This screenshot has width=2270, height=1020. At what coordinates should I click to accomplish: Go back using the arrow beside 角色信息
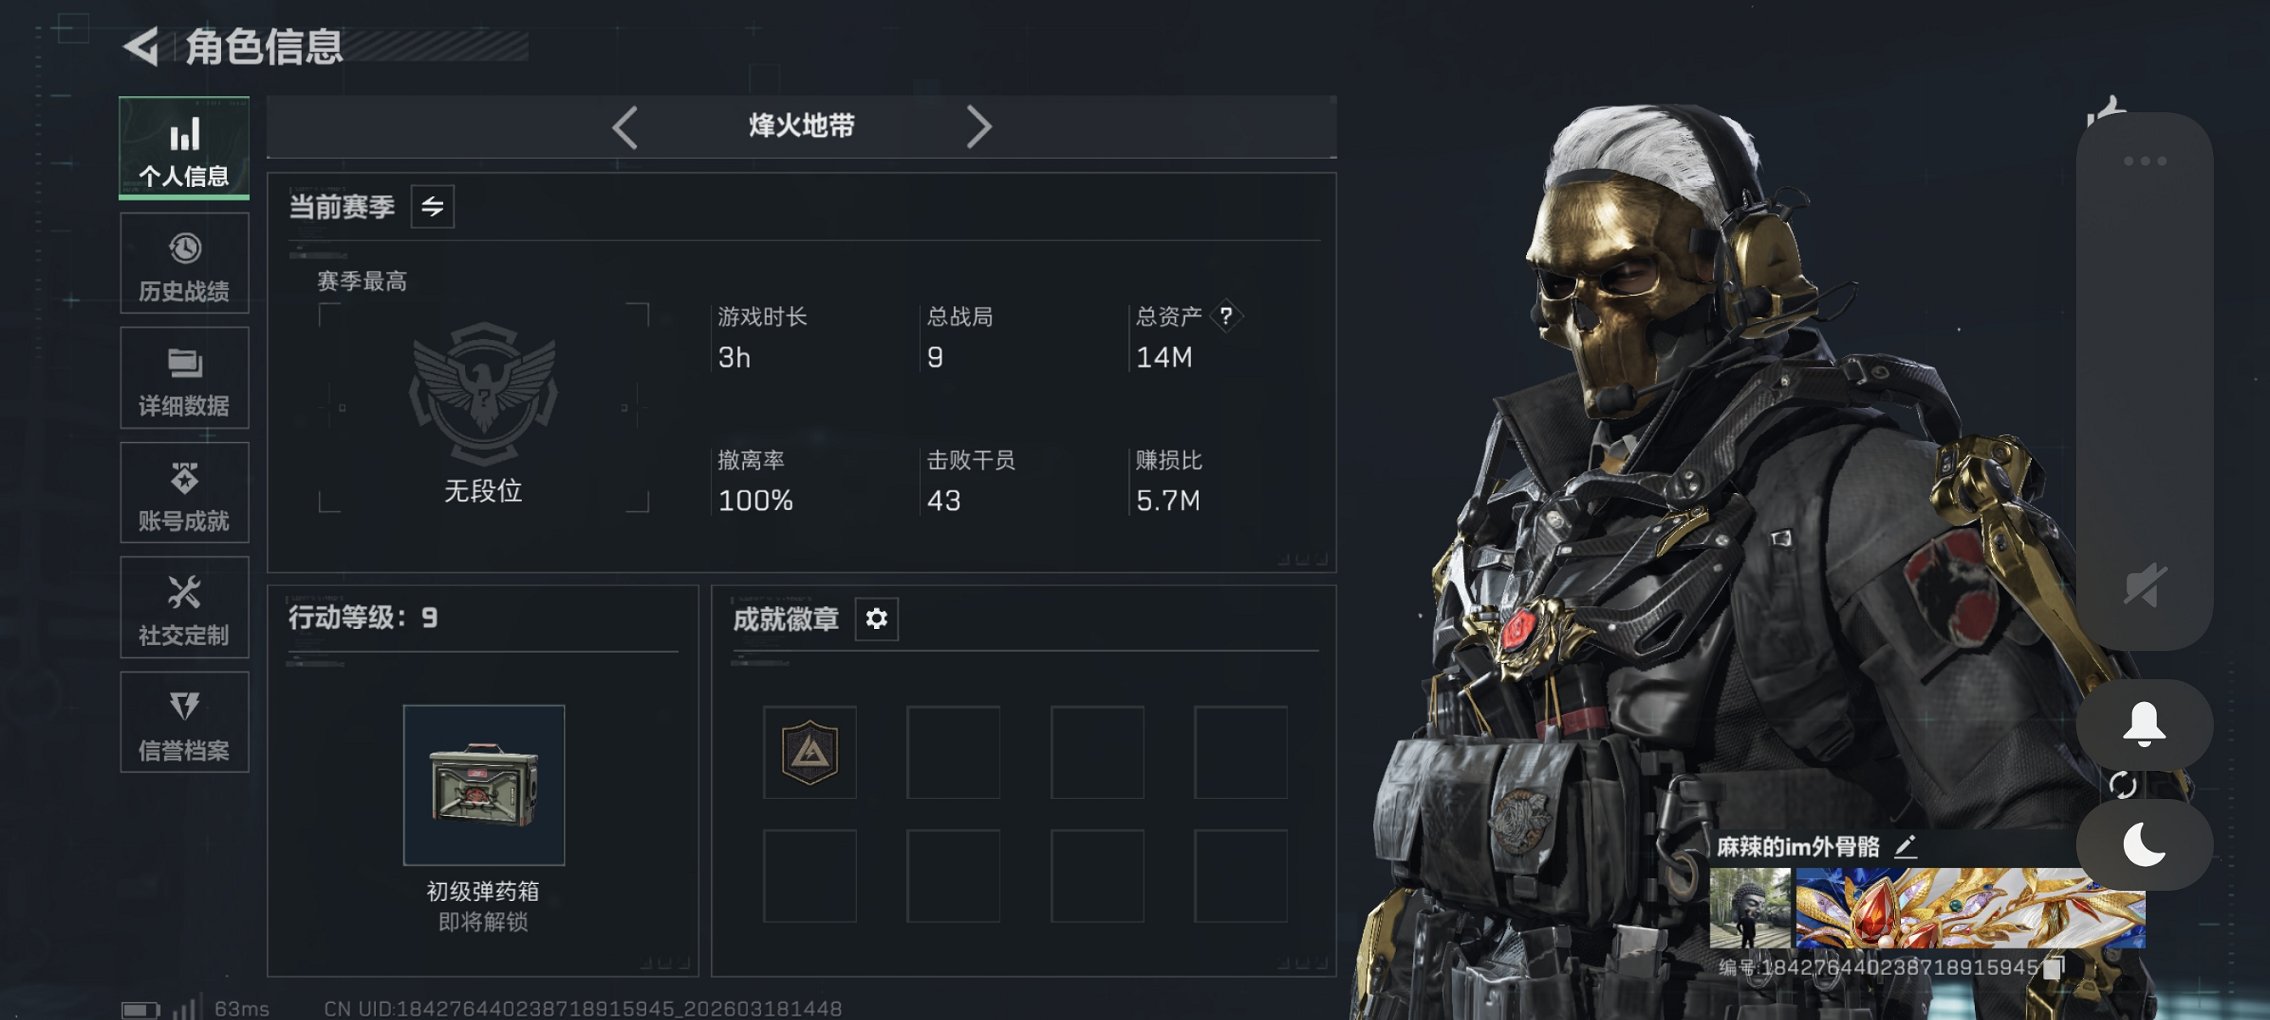tap(141, 46)
